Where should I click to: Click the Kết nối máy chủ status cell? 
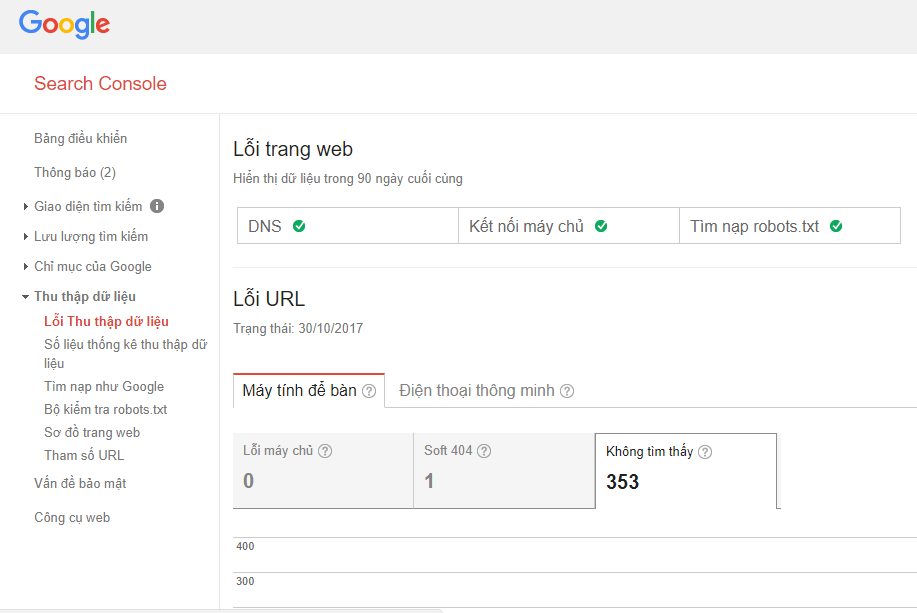(x=569, y=226)
